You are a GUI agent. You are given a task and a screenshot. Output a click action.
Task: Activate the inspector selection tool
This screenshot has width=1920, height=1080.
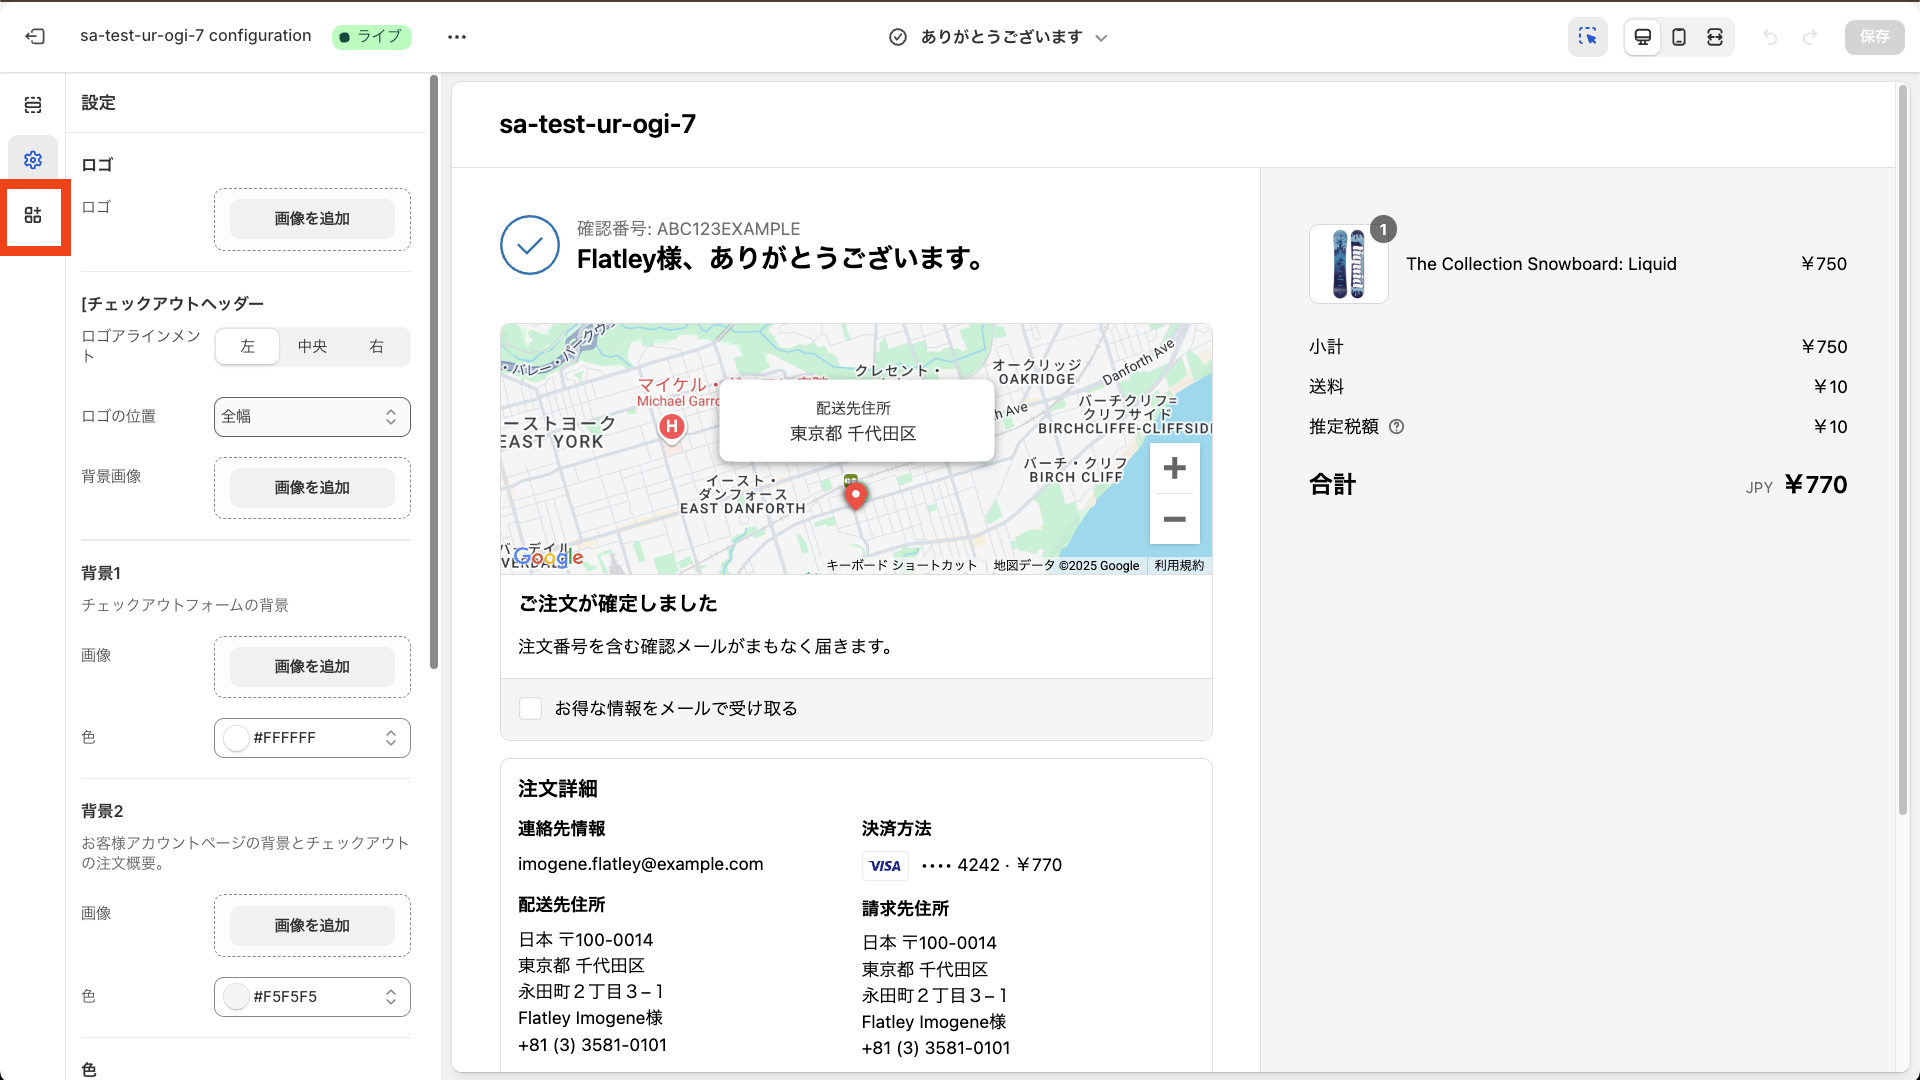[1587, 37]
